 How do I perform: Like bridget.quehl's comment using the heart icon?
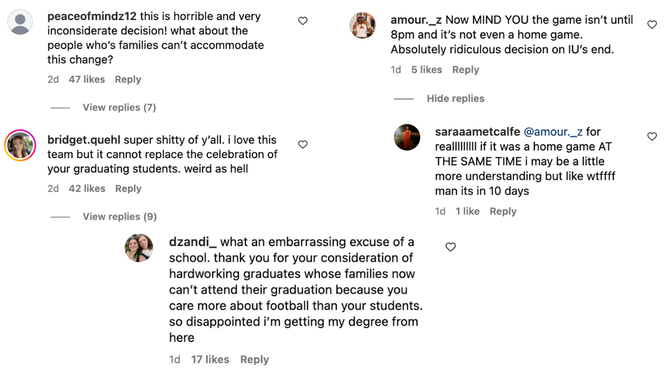tap(302, 144)
